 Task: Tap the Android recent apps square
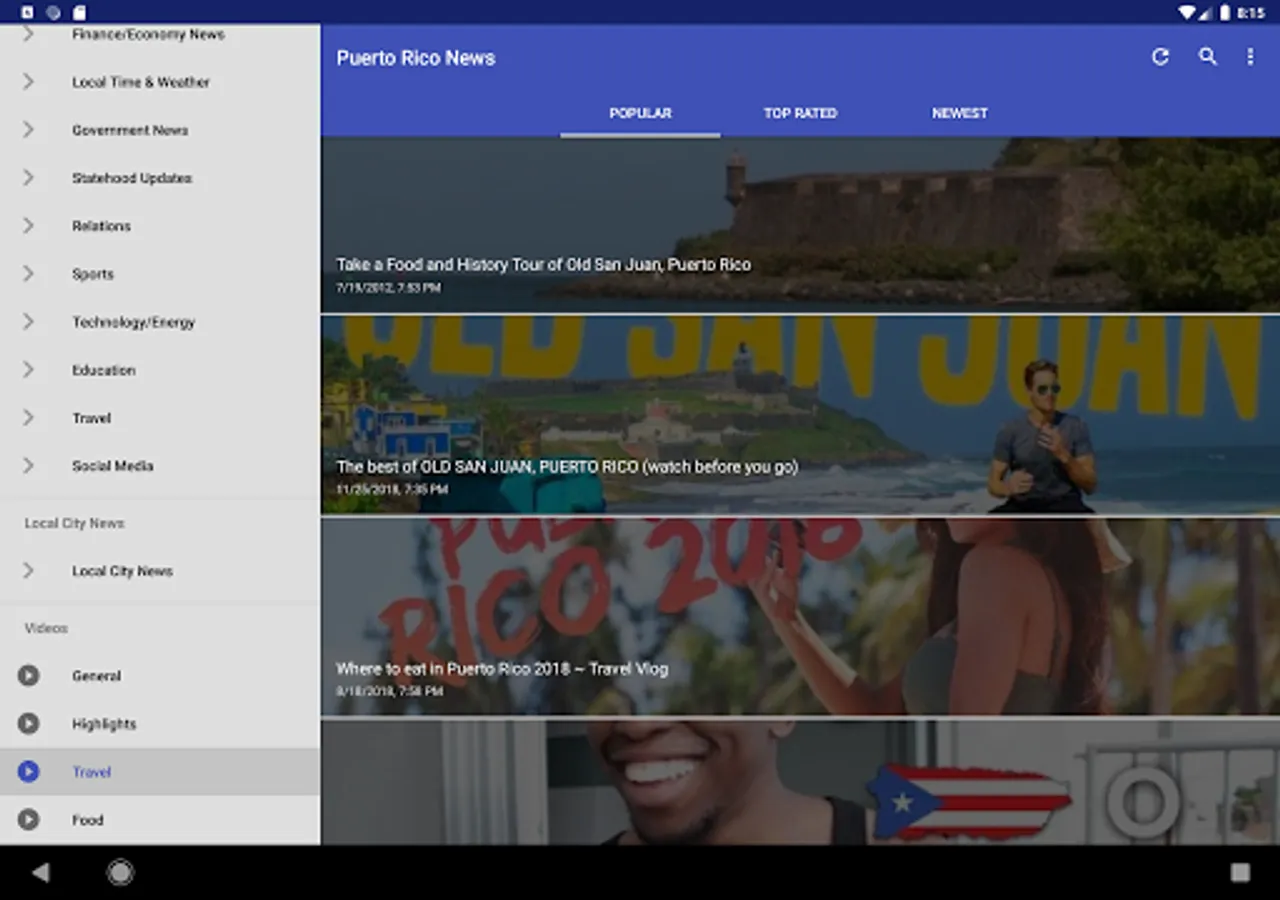(x=1240, y=873)
